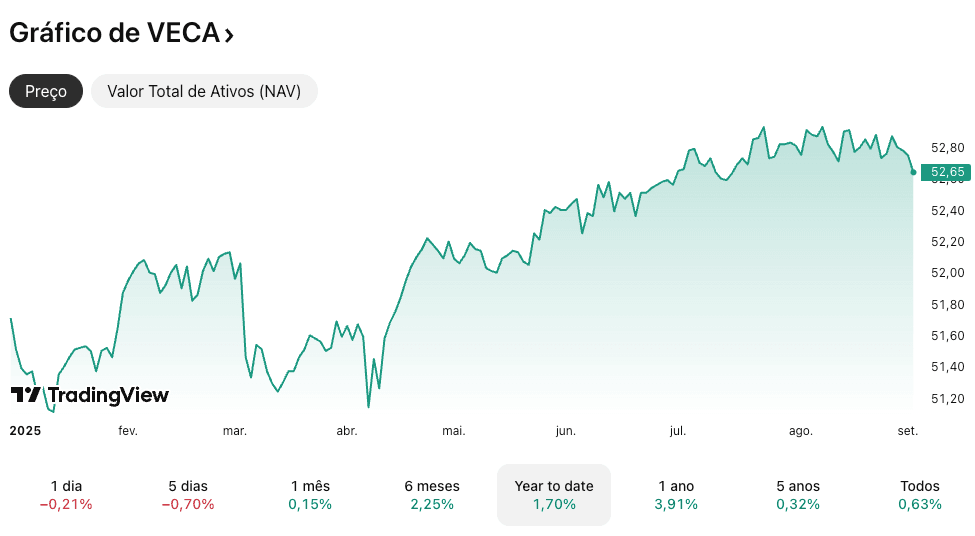Open the Gráfico de VECA heading link
The width and height of the screenshot is (975, 536).
click(113, 33)
